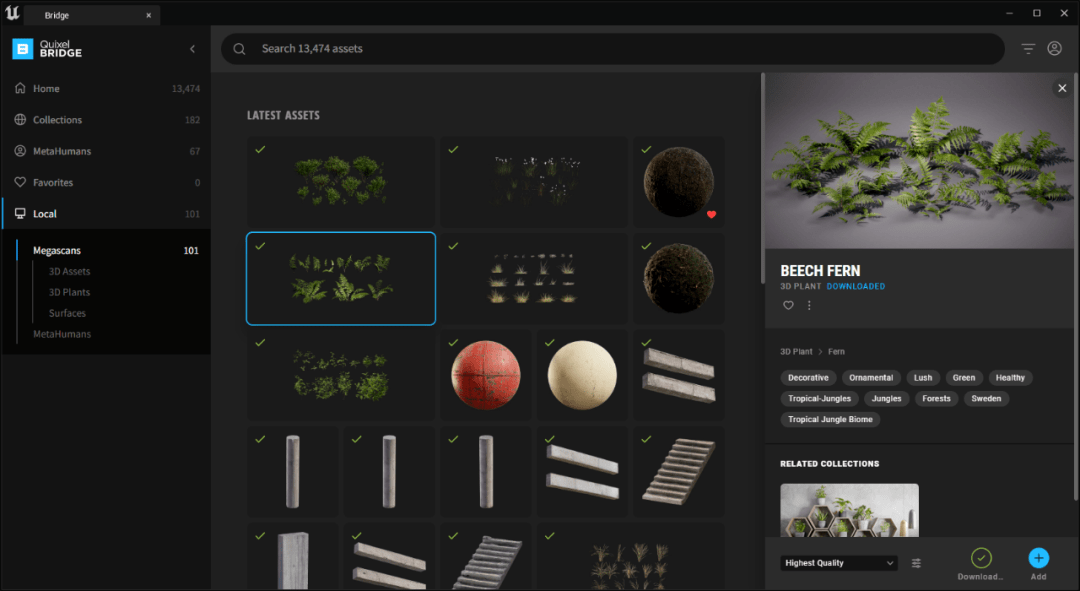Switch to the Surfaces category
This screenshot has height=591, width=1080.
click(66, 313)
